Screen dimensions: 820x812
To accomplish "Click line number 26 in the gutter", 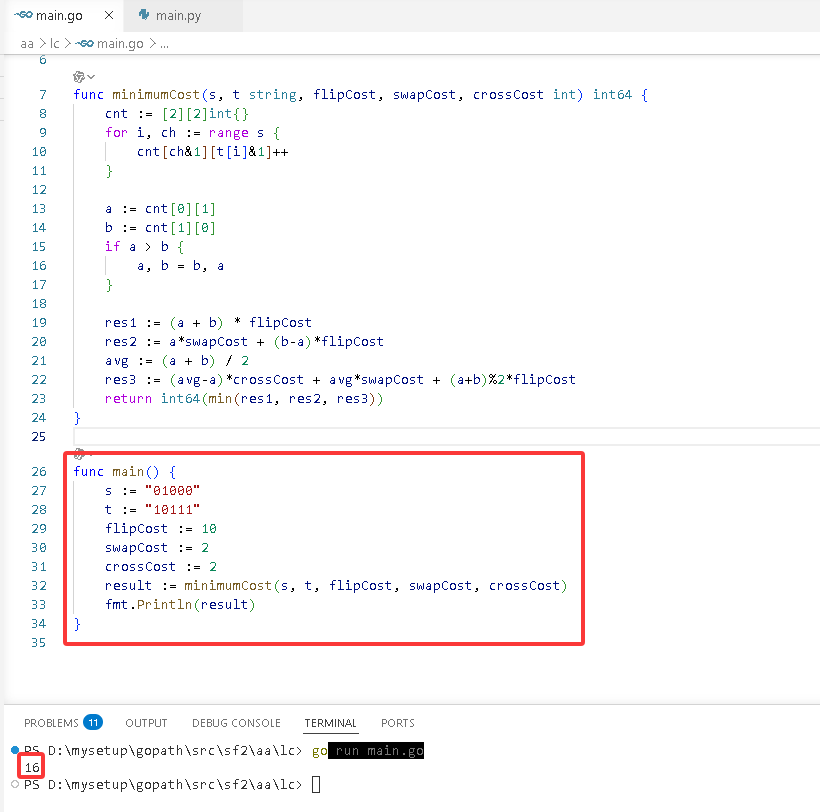I will [39, 472].
